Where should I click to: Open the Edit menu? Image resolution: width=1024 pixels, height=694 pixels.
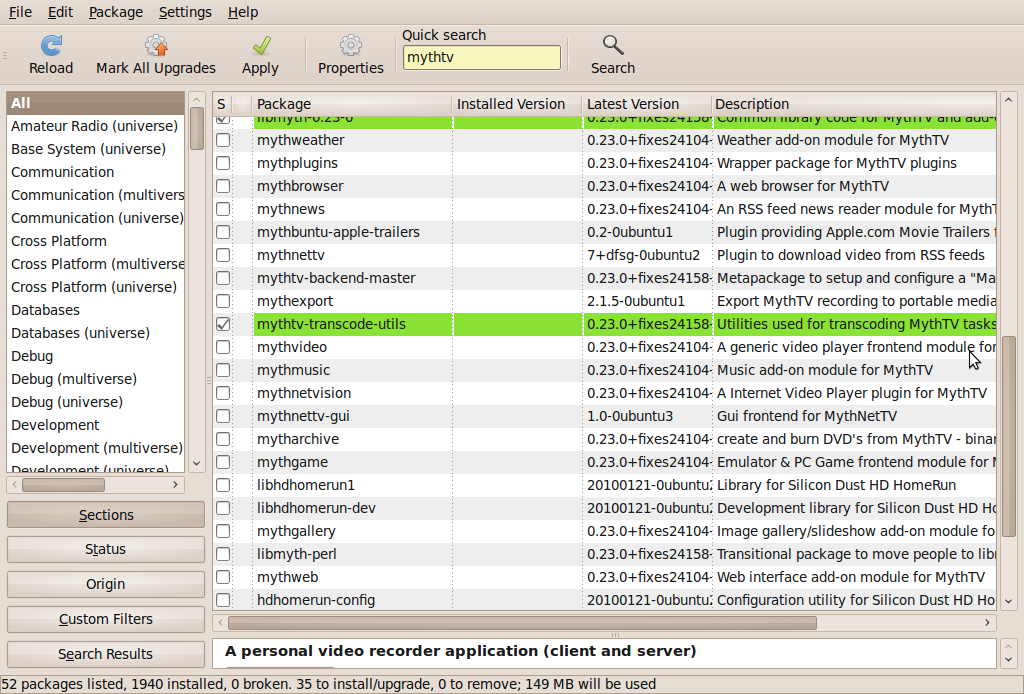tap(60, 12)
